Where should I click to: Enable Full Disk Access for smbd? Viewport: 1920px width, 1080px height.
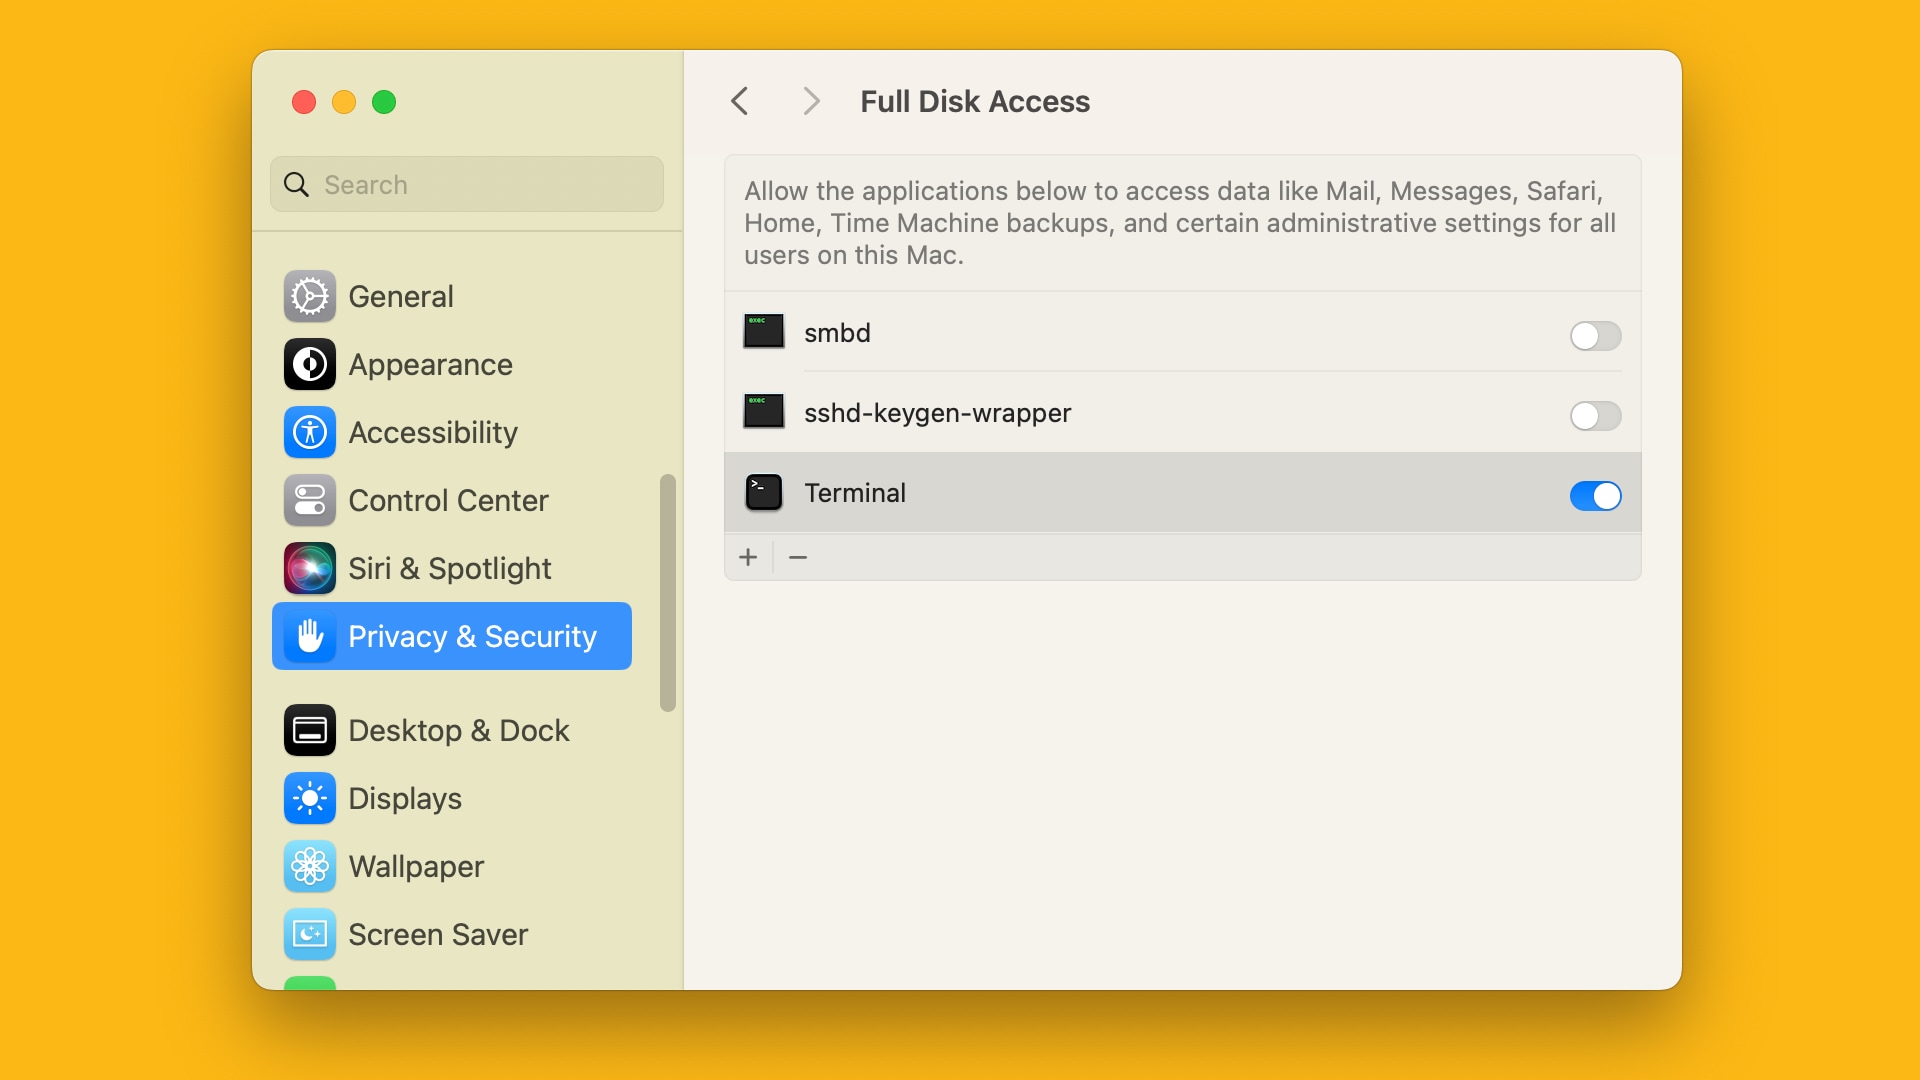(x=1595, y=335)
